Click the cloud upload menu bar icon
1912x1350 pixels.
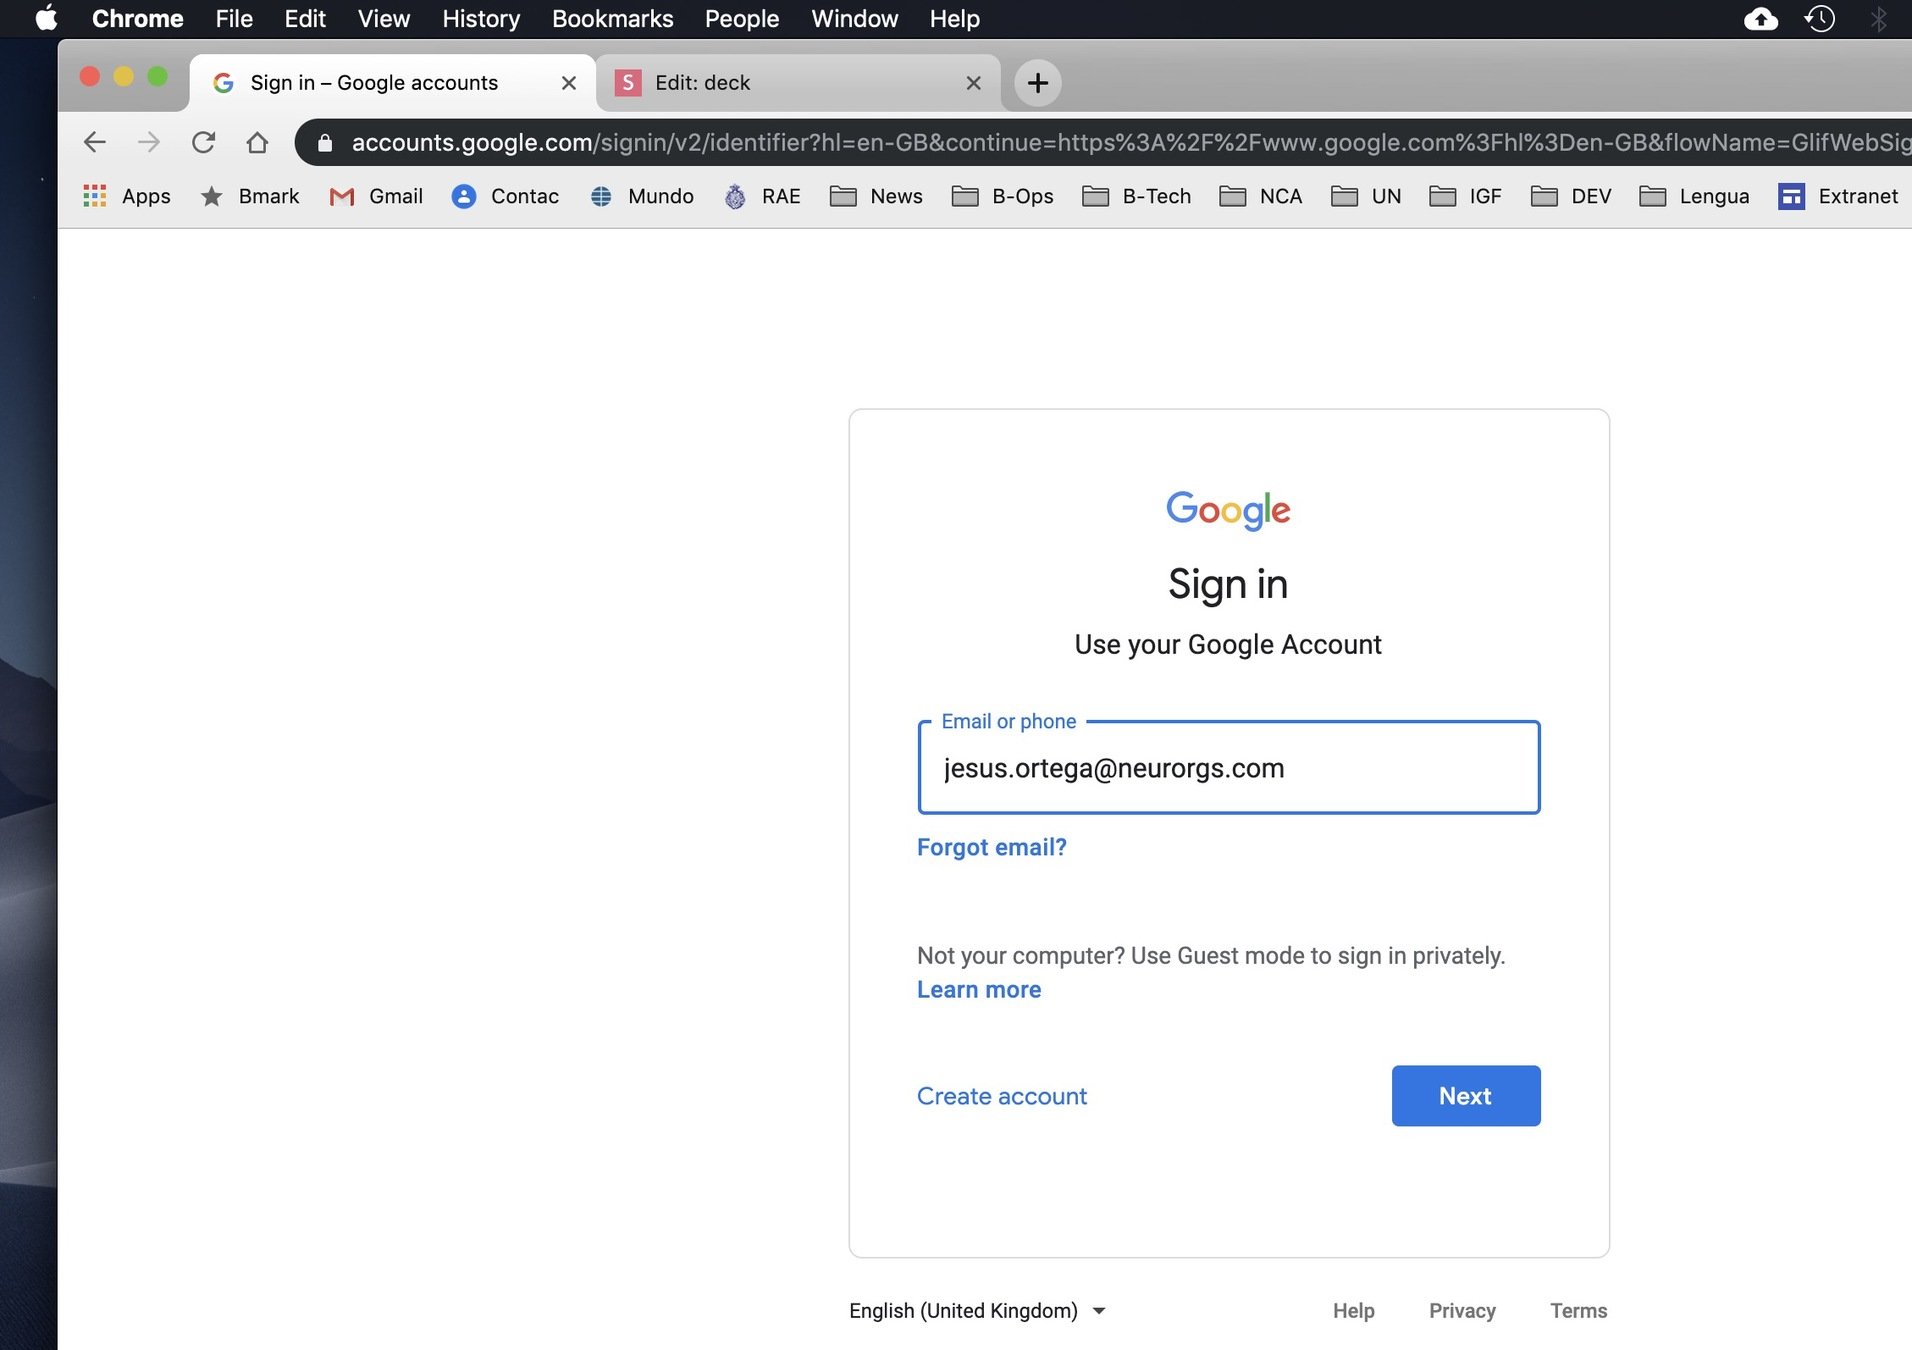(x=1761, y=19)
